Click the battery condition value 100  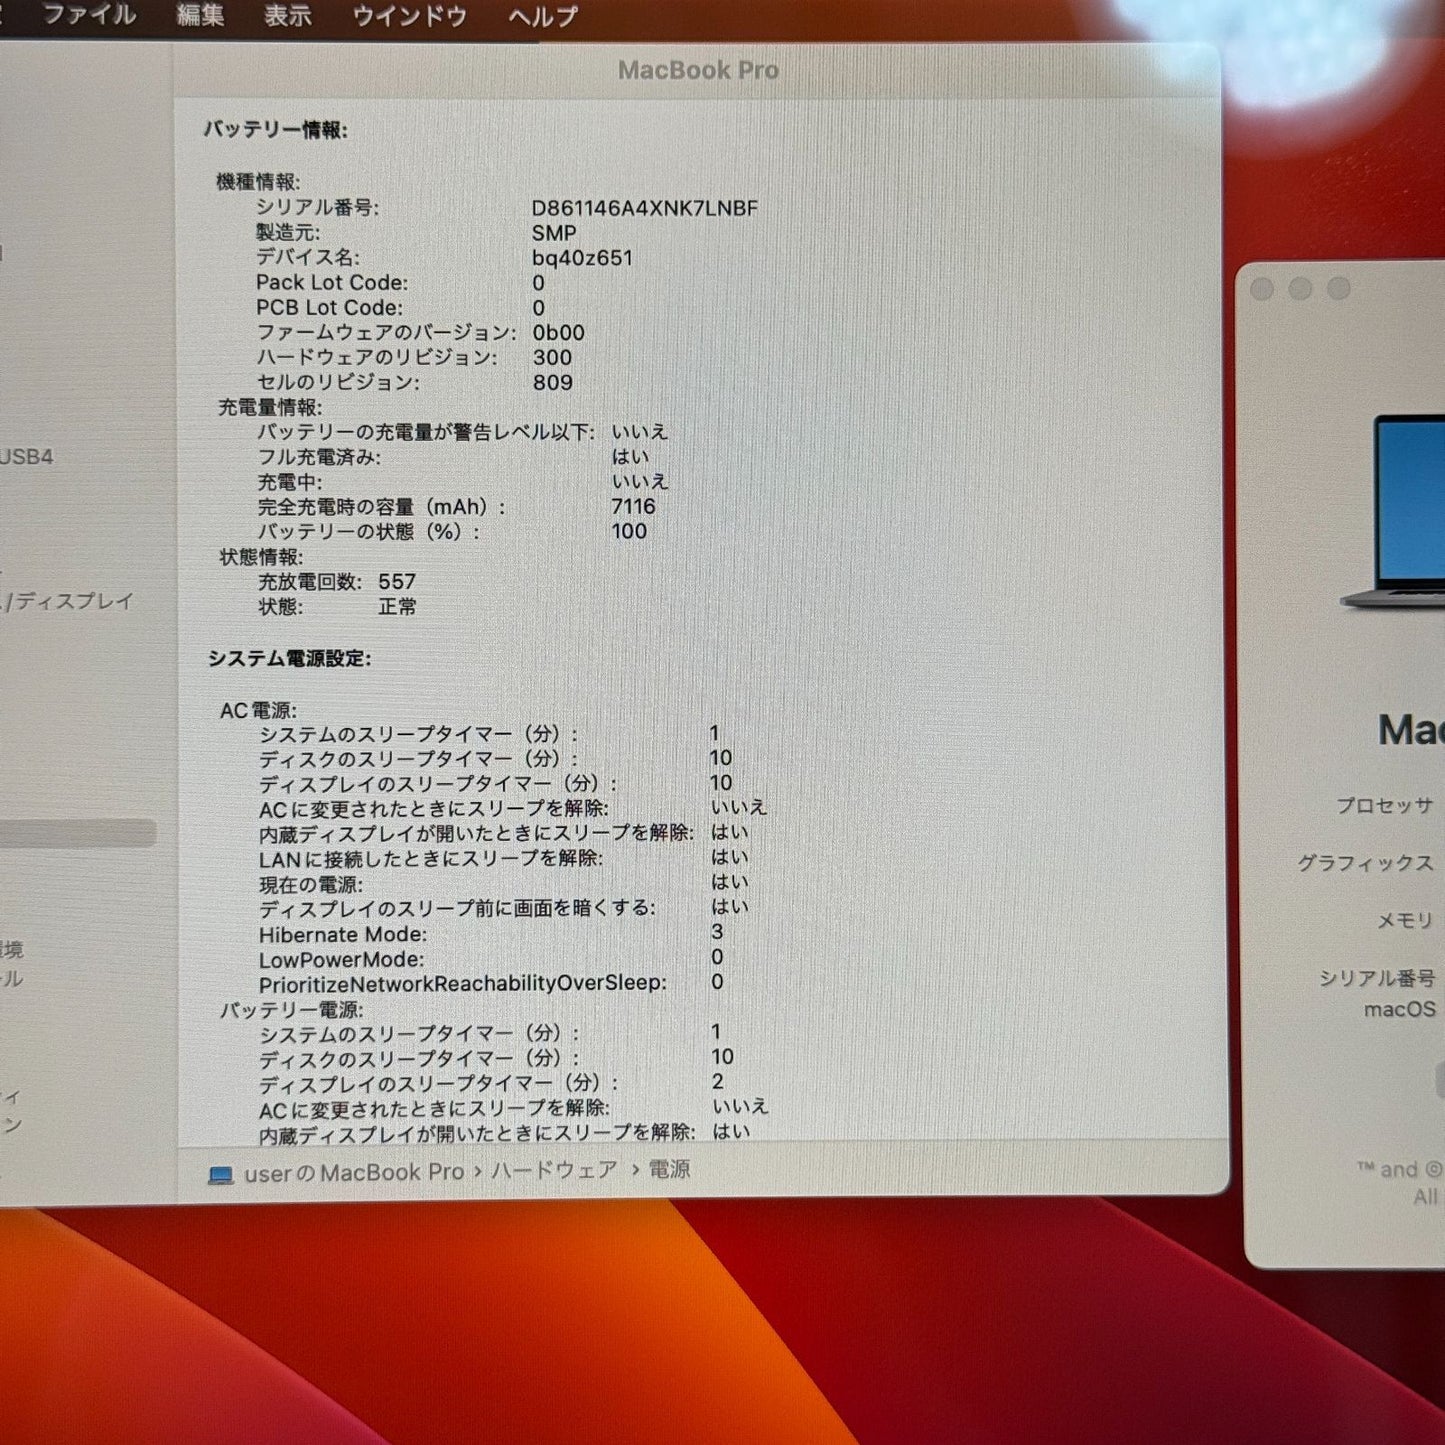coord(629,532)
